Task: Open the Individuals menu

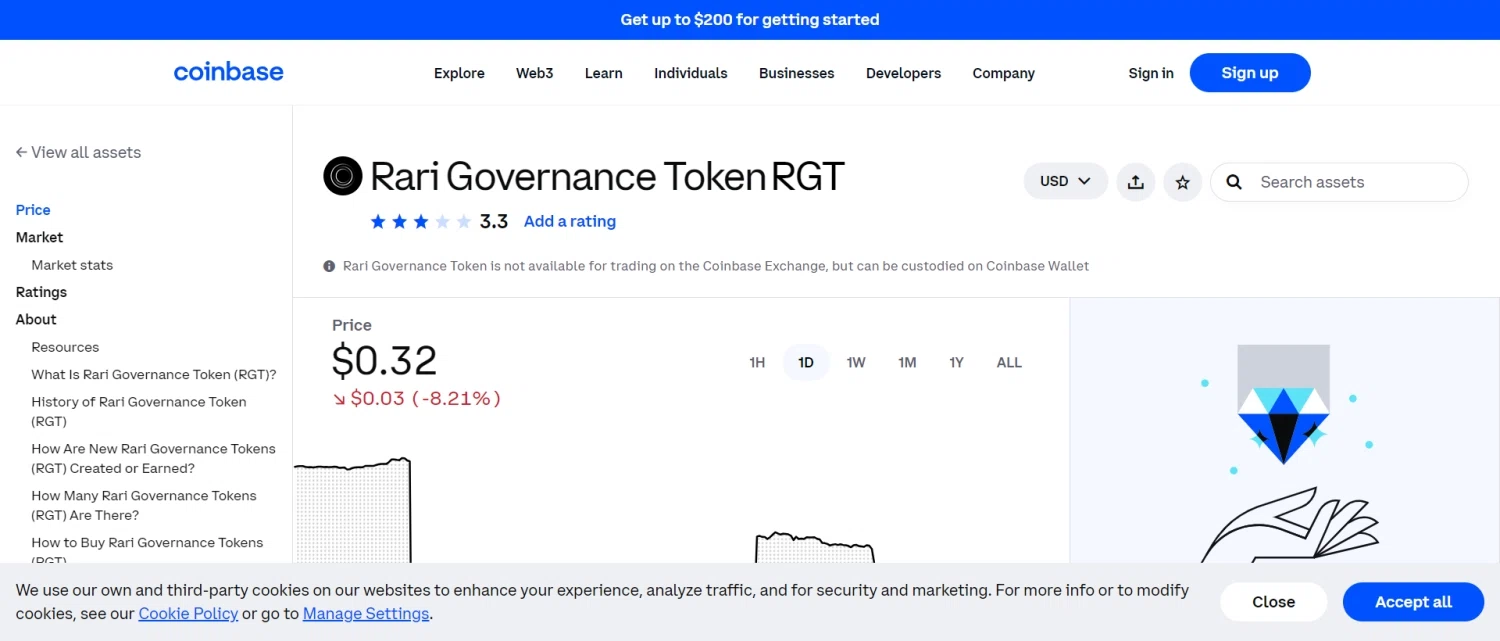Action: pyautogui.click(x=691, y=73)
